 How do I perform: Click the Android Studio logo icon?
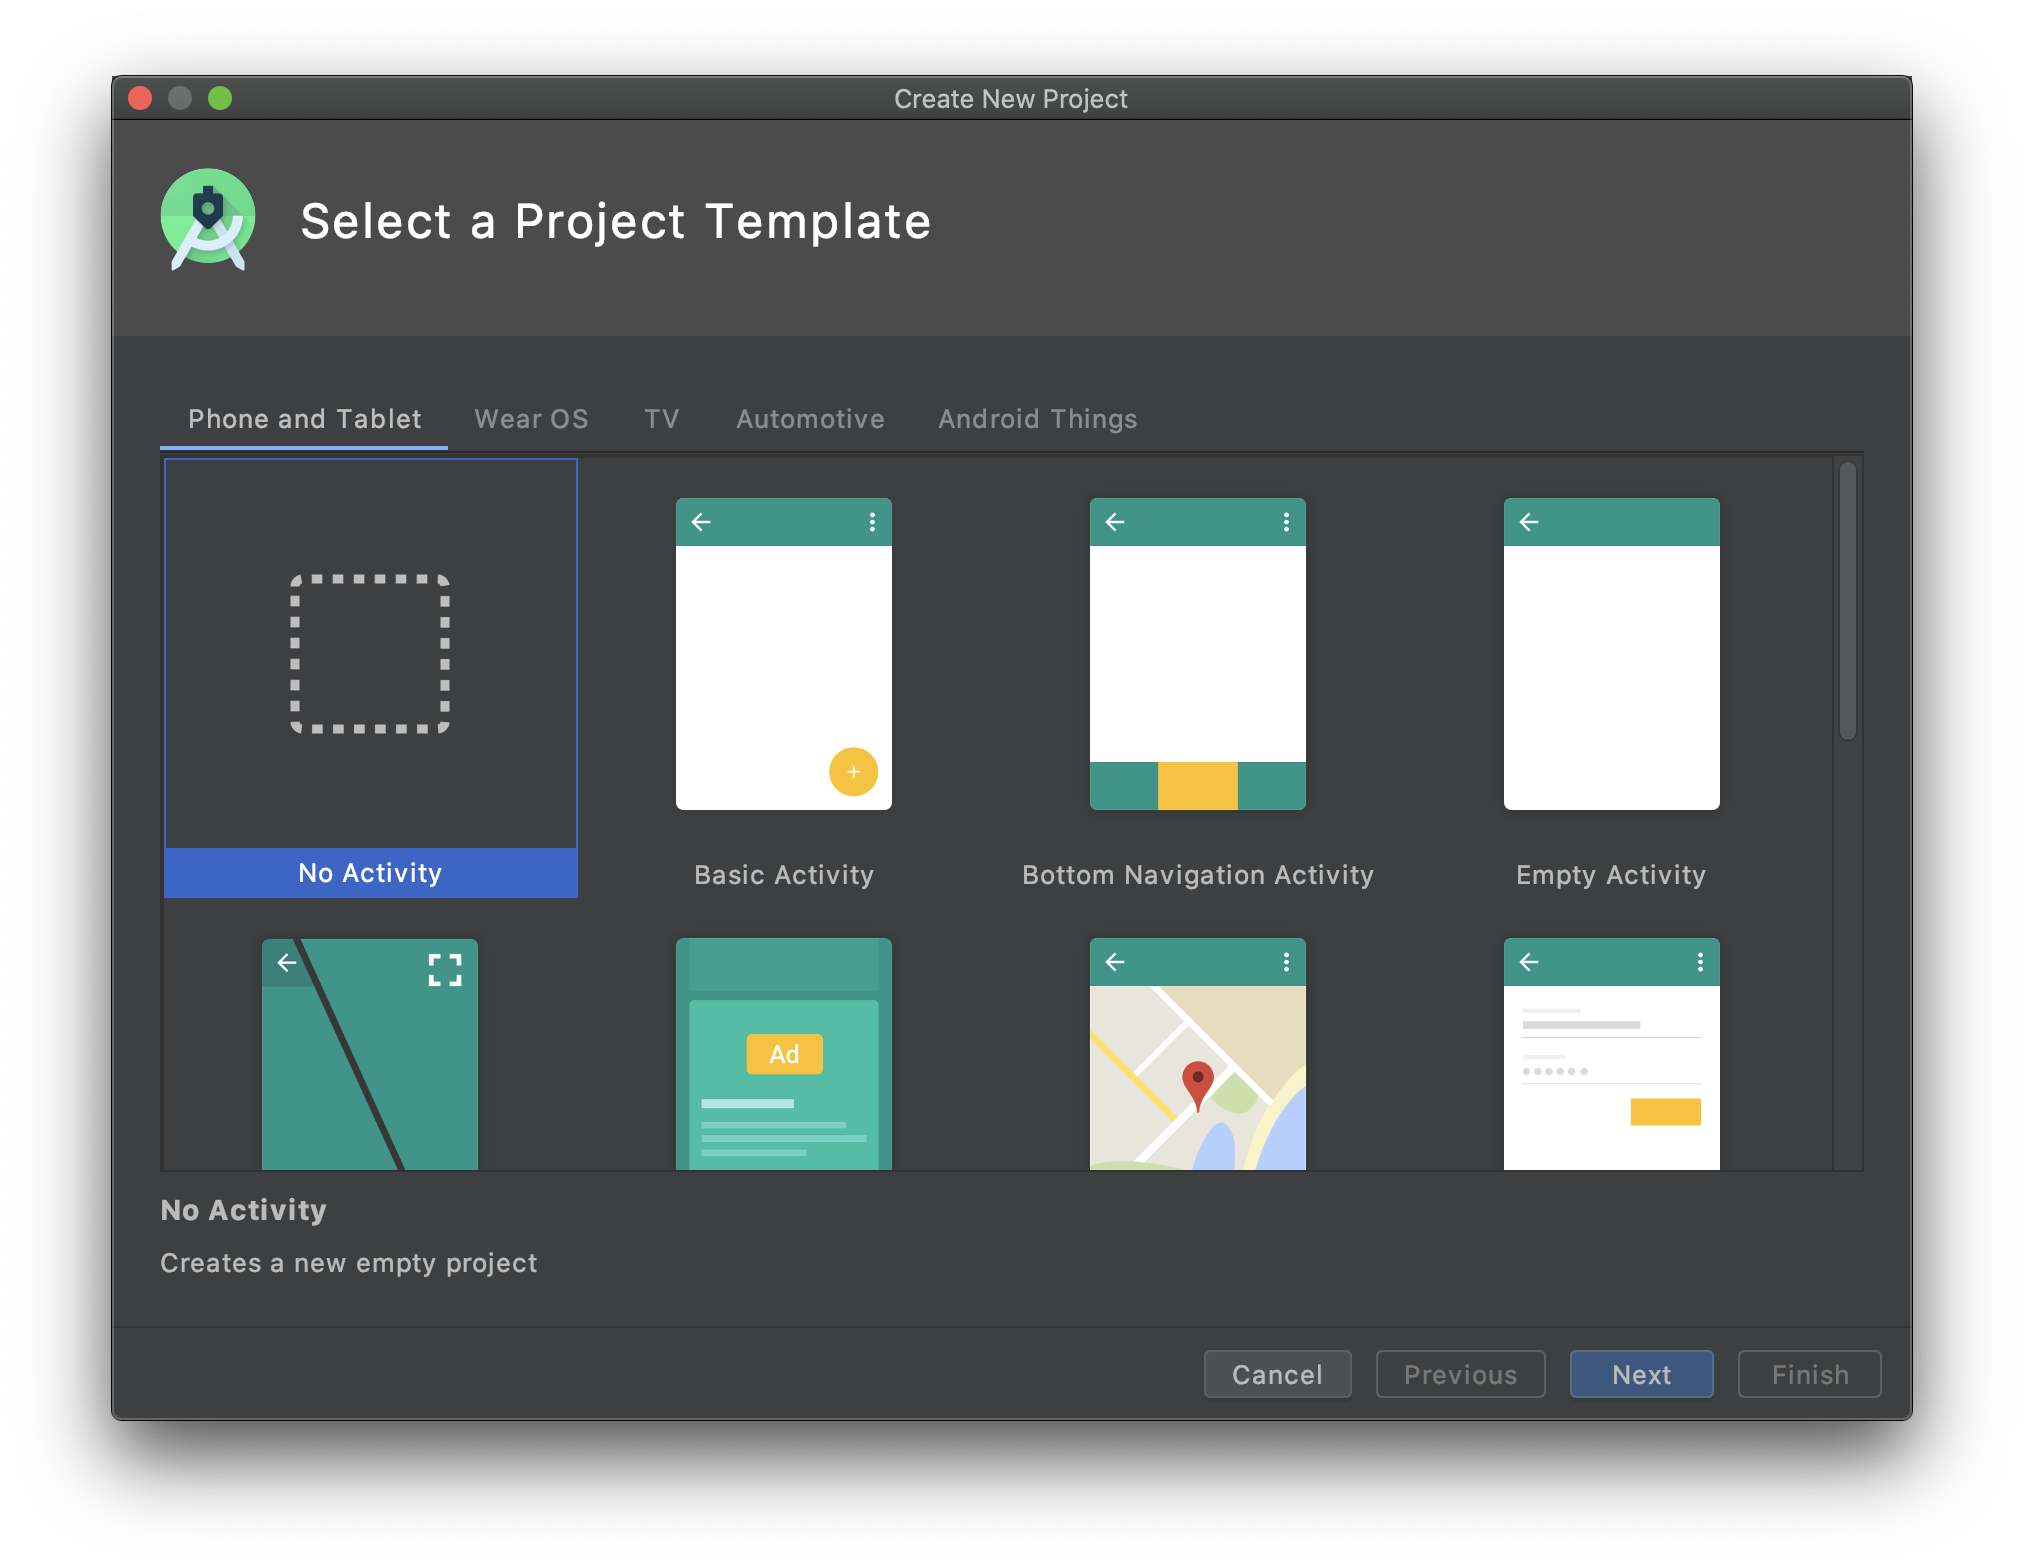pos(208,219)
